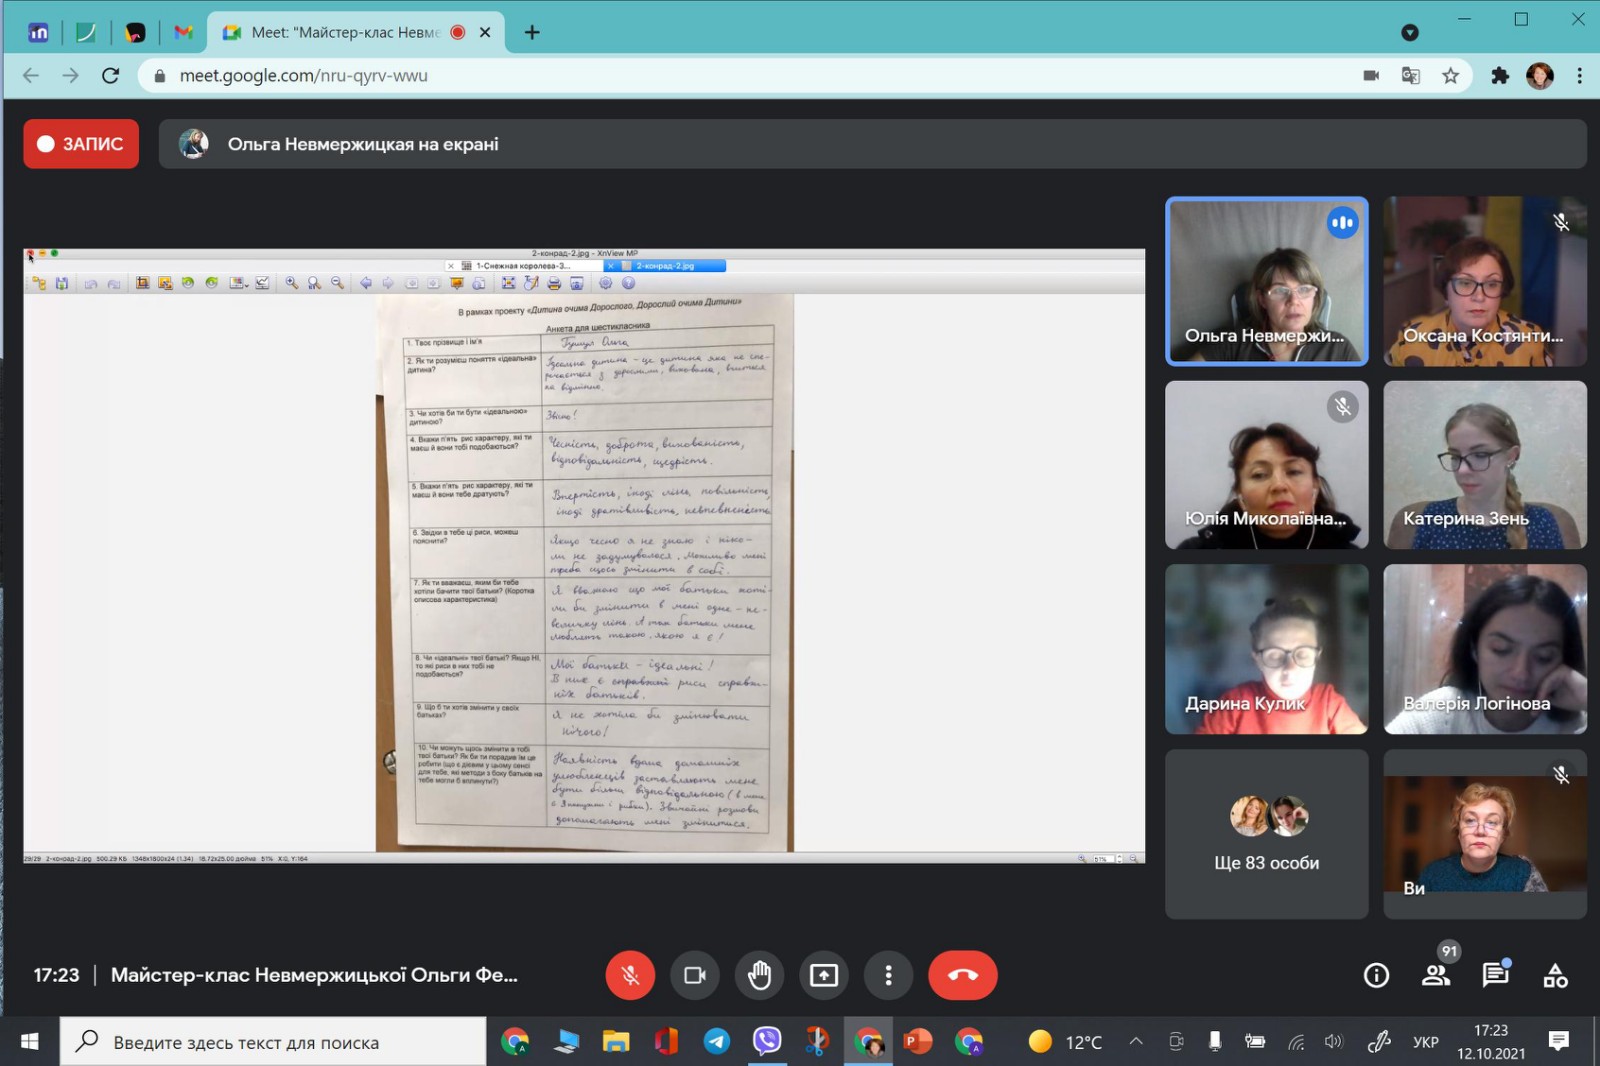Show the participants list
1600x1066 pixels.
click(1436, 975)
